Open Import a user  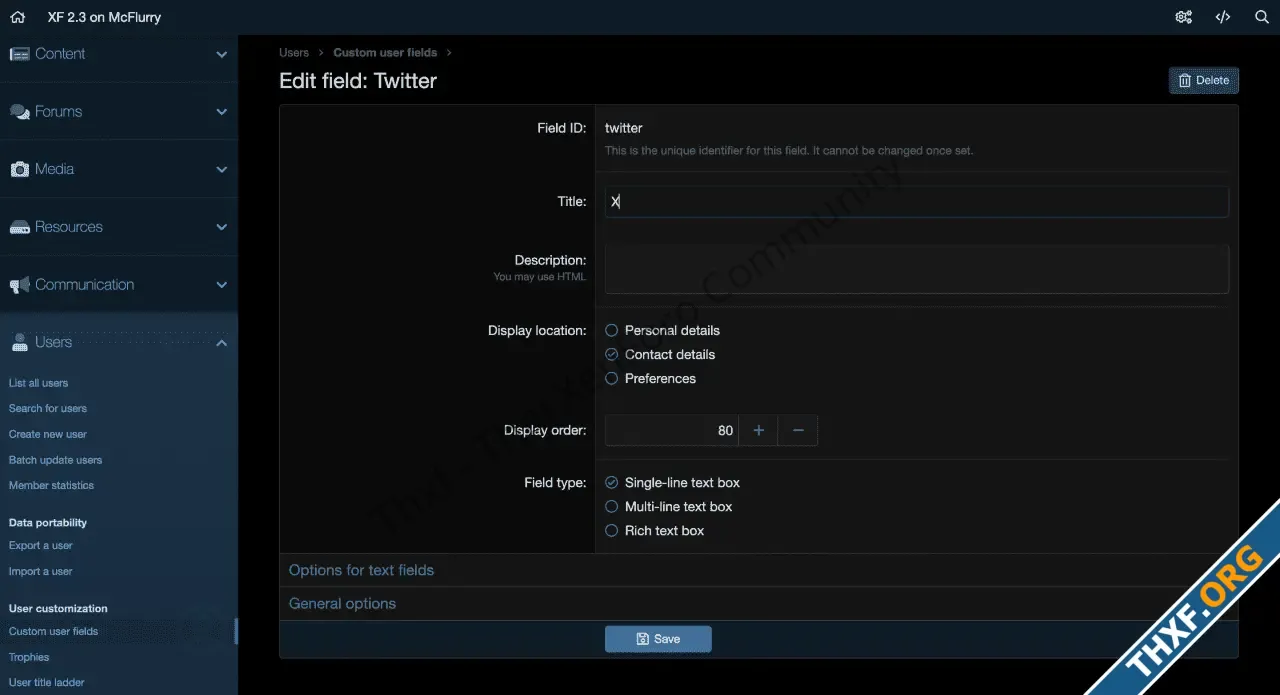coord(41,571)
